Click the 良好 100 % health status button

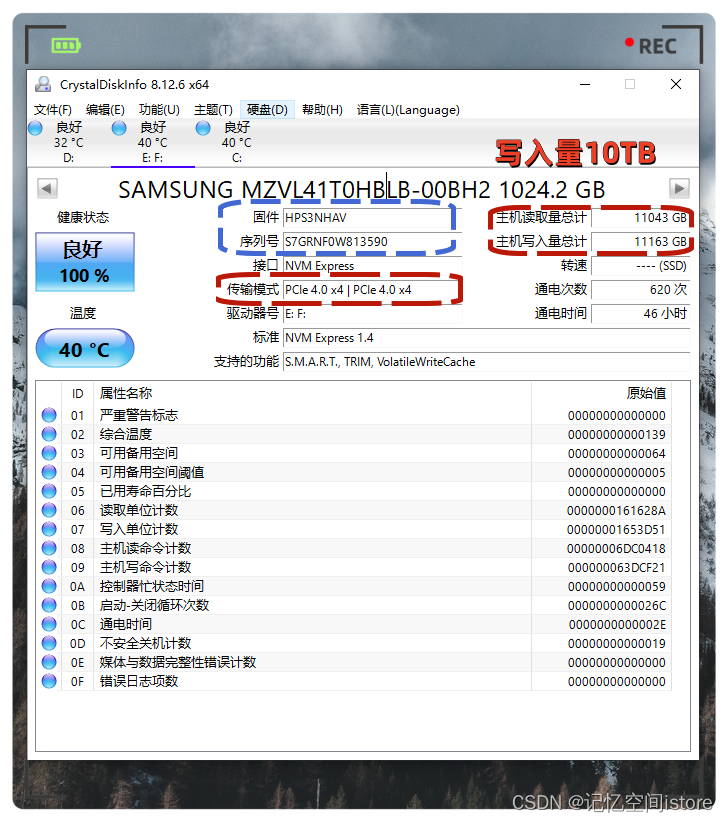pyautogui.click(x=85, y=262)
